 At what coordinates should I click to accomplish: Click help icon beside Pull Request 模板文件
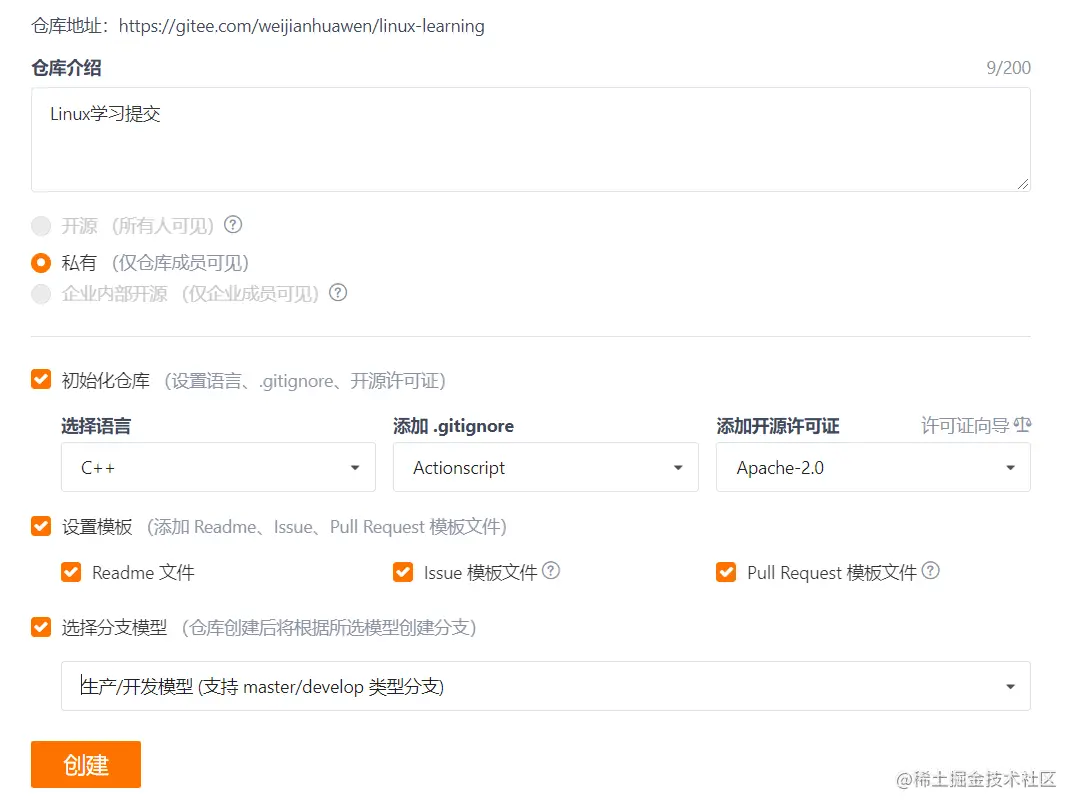pyautogui.click(x=930, y=570)
